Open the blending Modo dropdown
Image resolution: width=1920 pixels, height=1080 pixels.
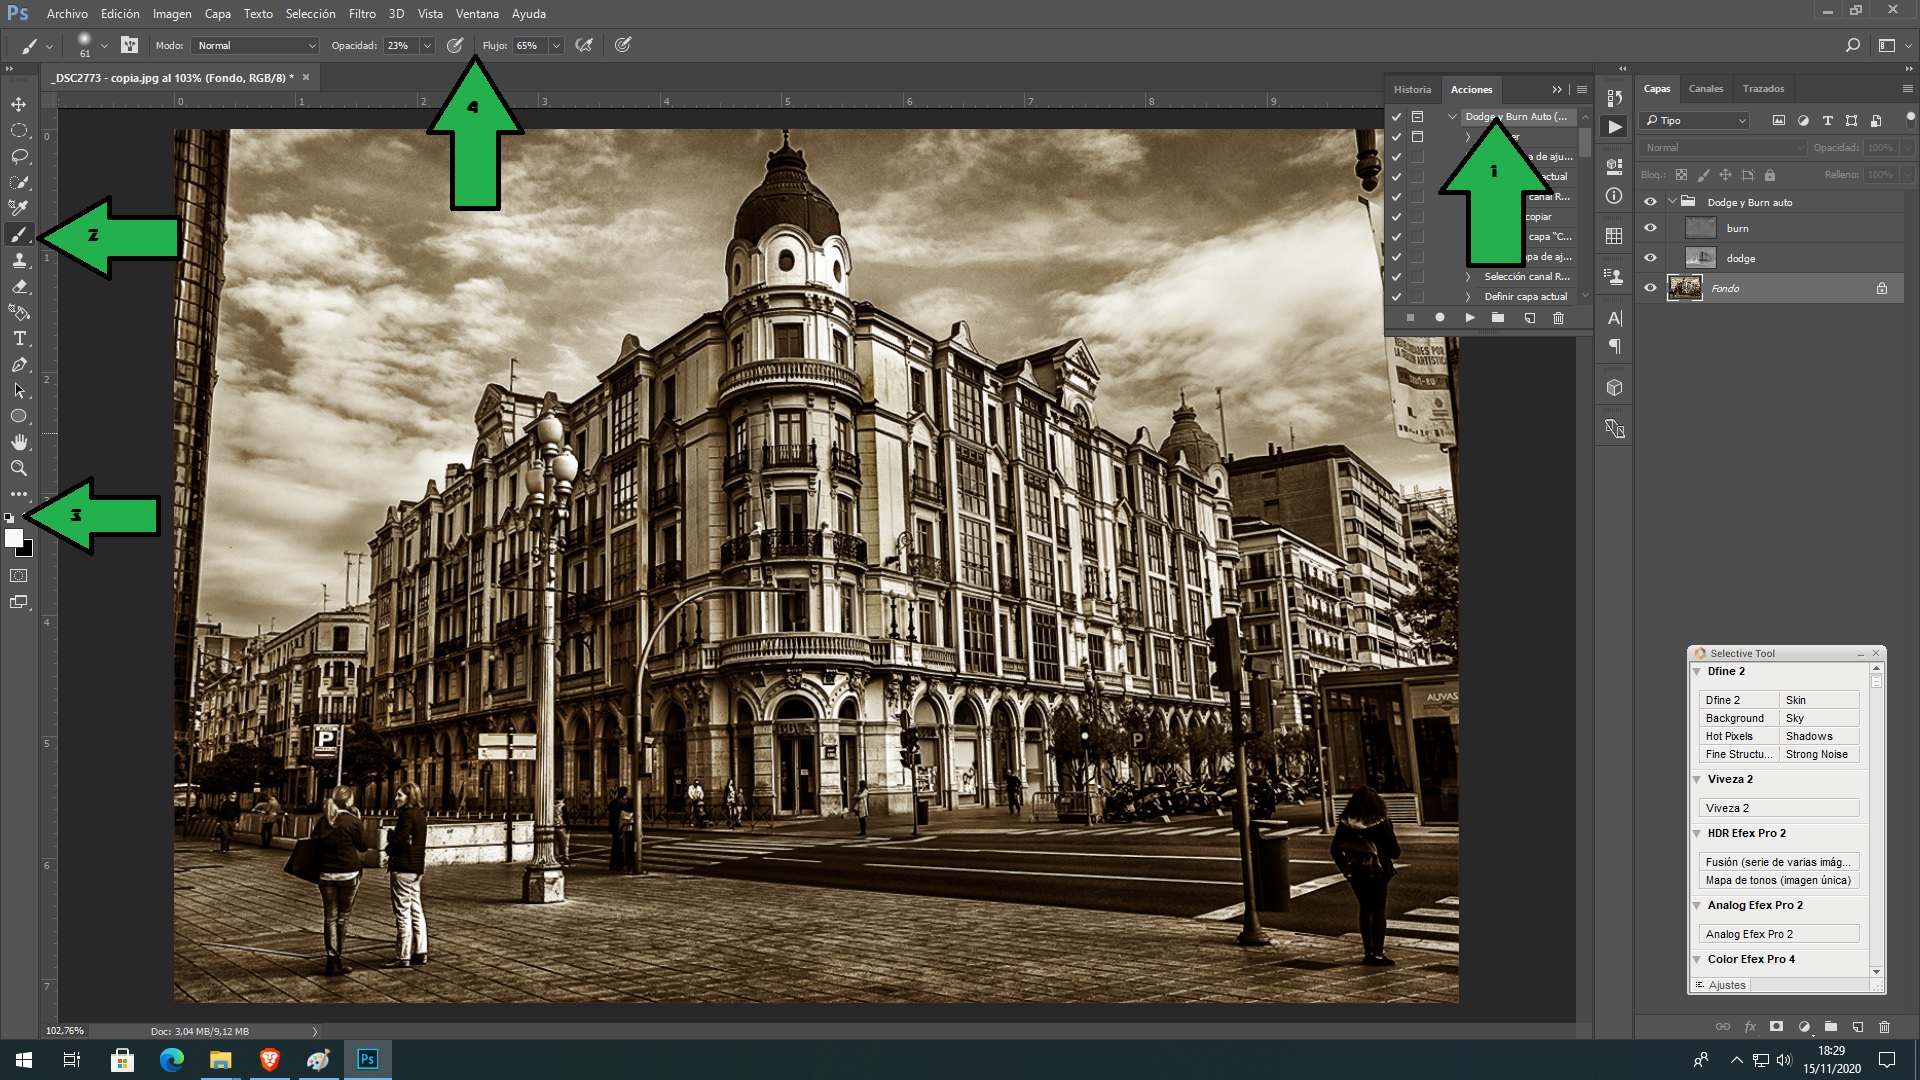pyautogui.click(x=255, y=45)
